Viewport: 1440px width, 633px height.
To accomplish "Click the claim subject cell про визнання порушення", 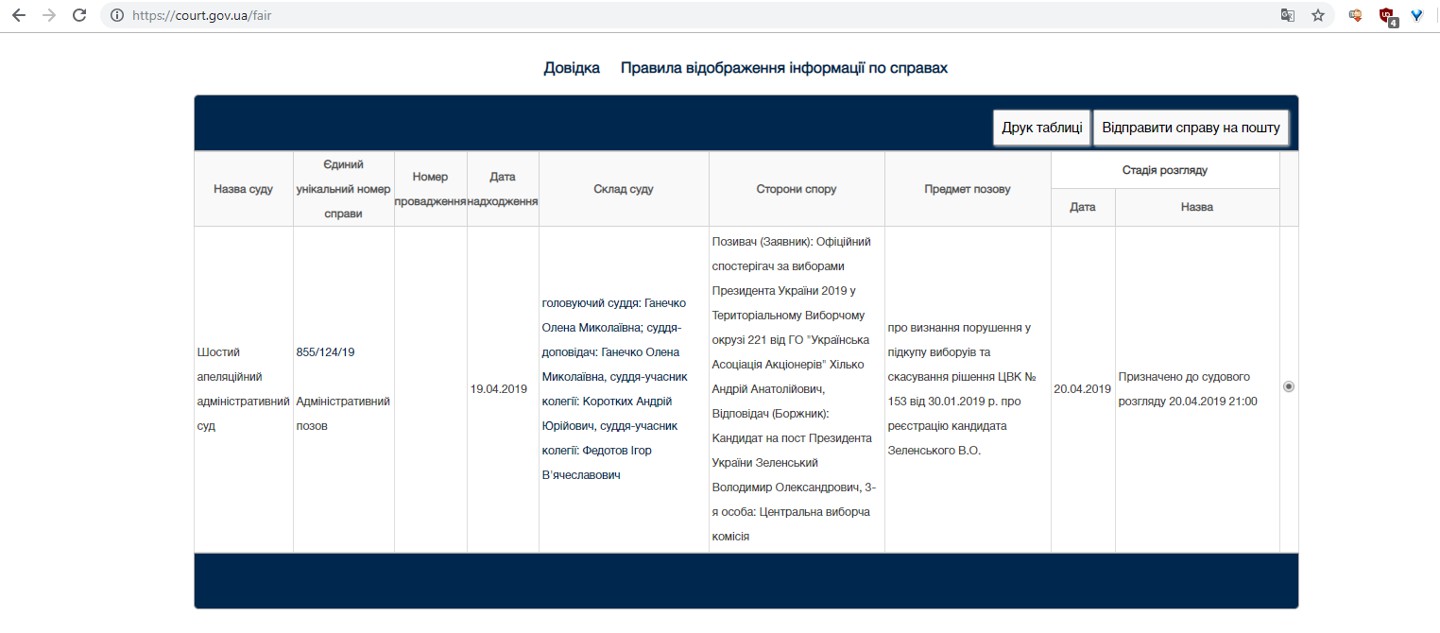I will click(967, 389).
